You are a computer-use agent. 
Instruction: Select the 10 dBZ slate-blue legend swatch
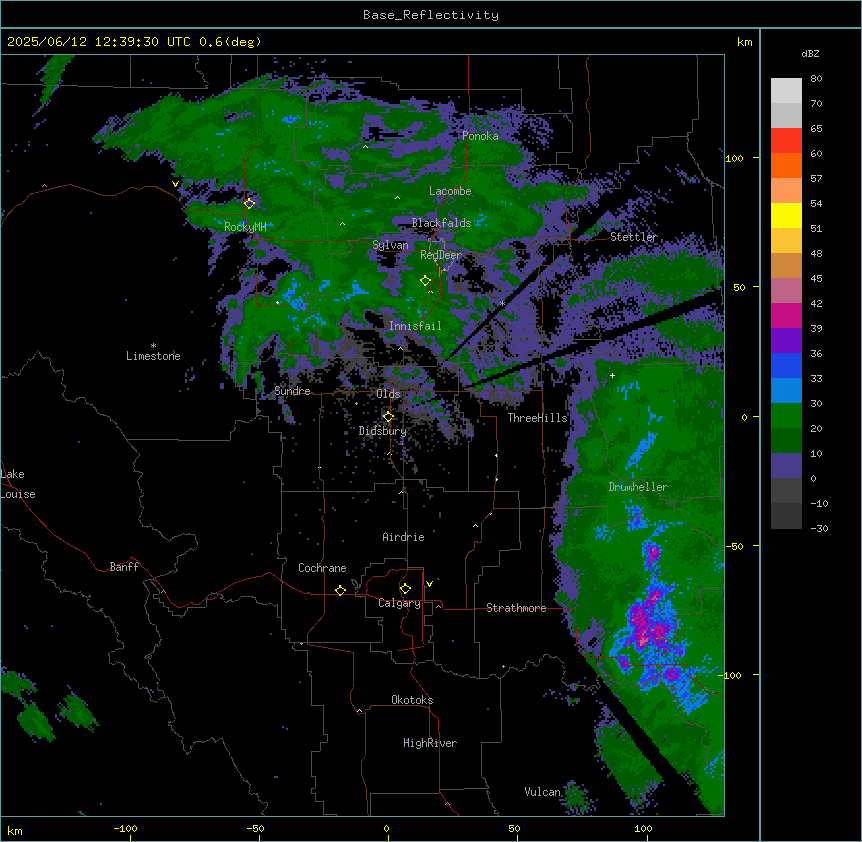[x=786, y=466]
